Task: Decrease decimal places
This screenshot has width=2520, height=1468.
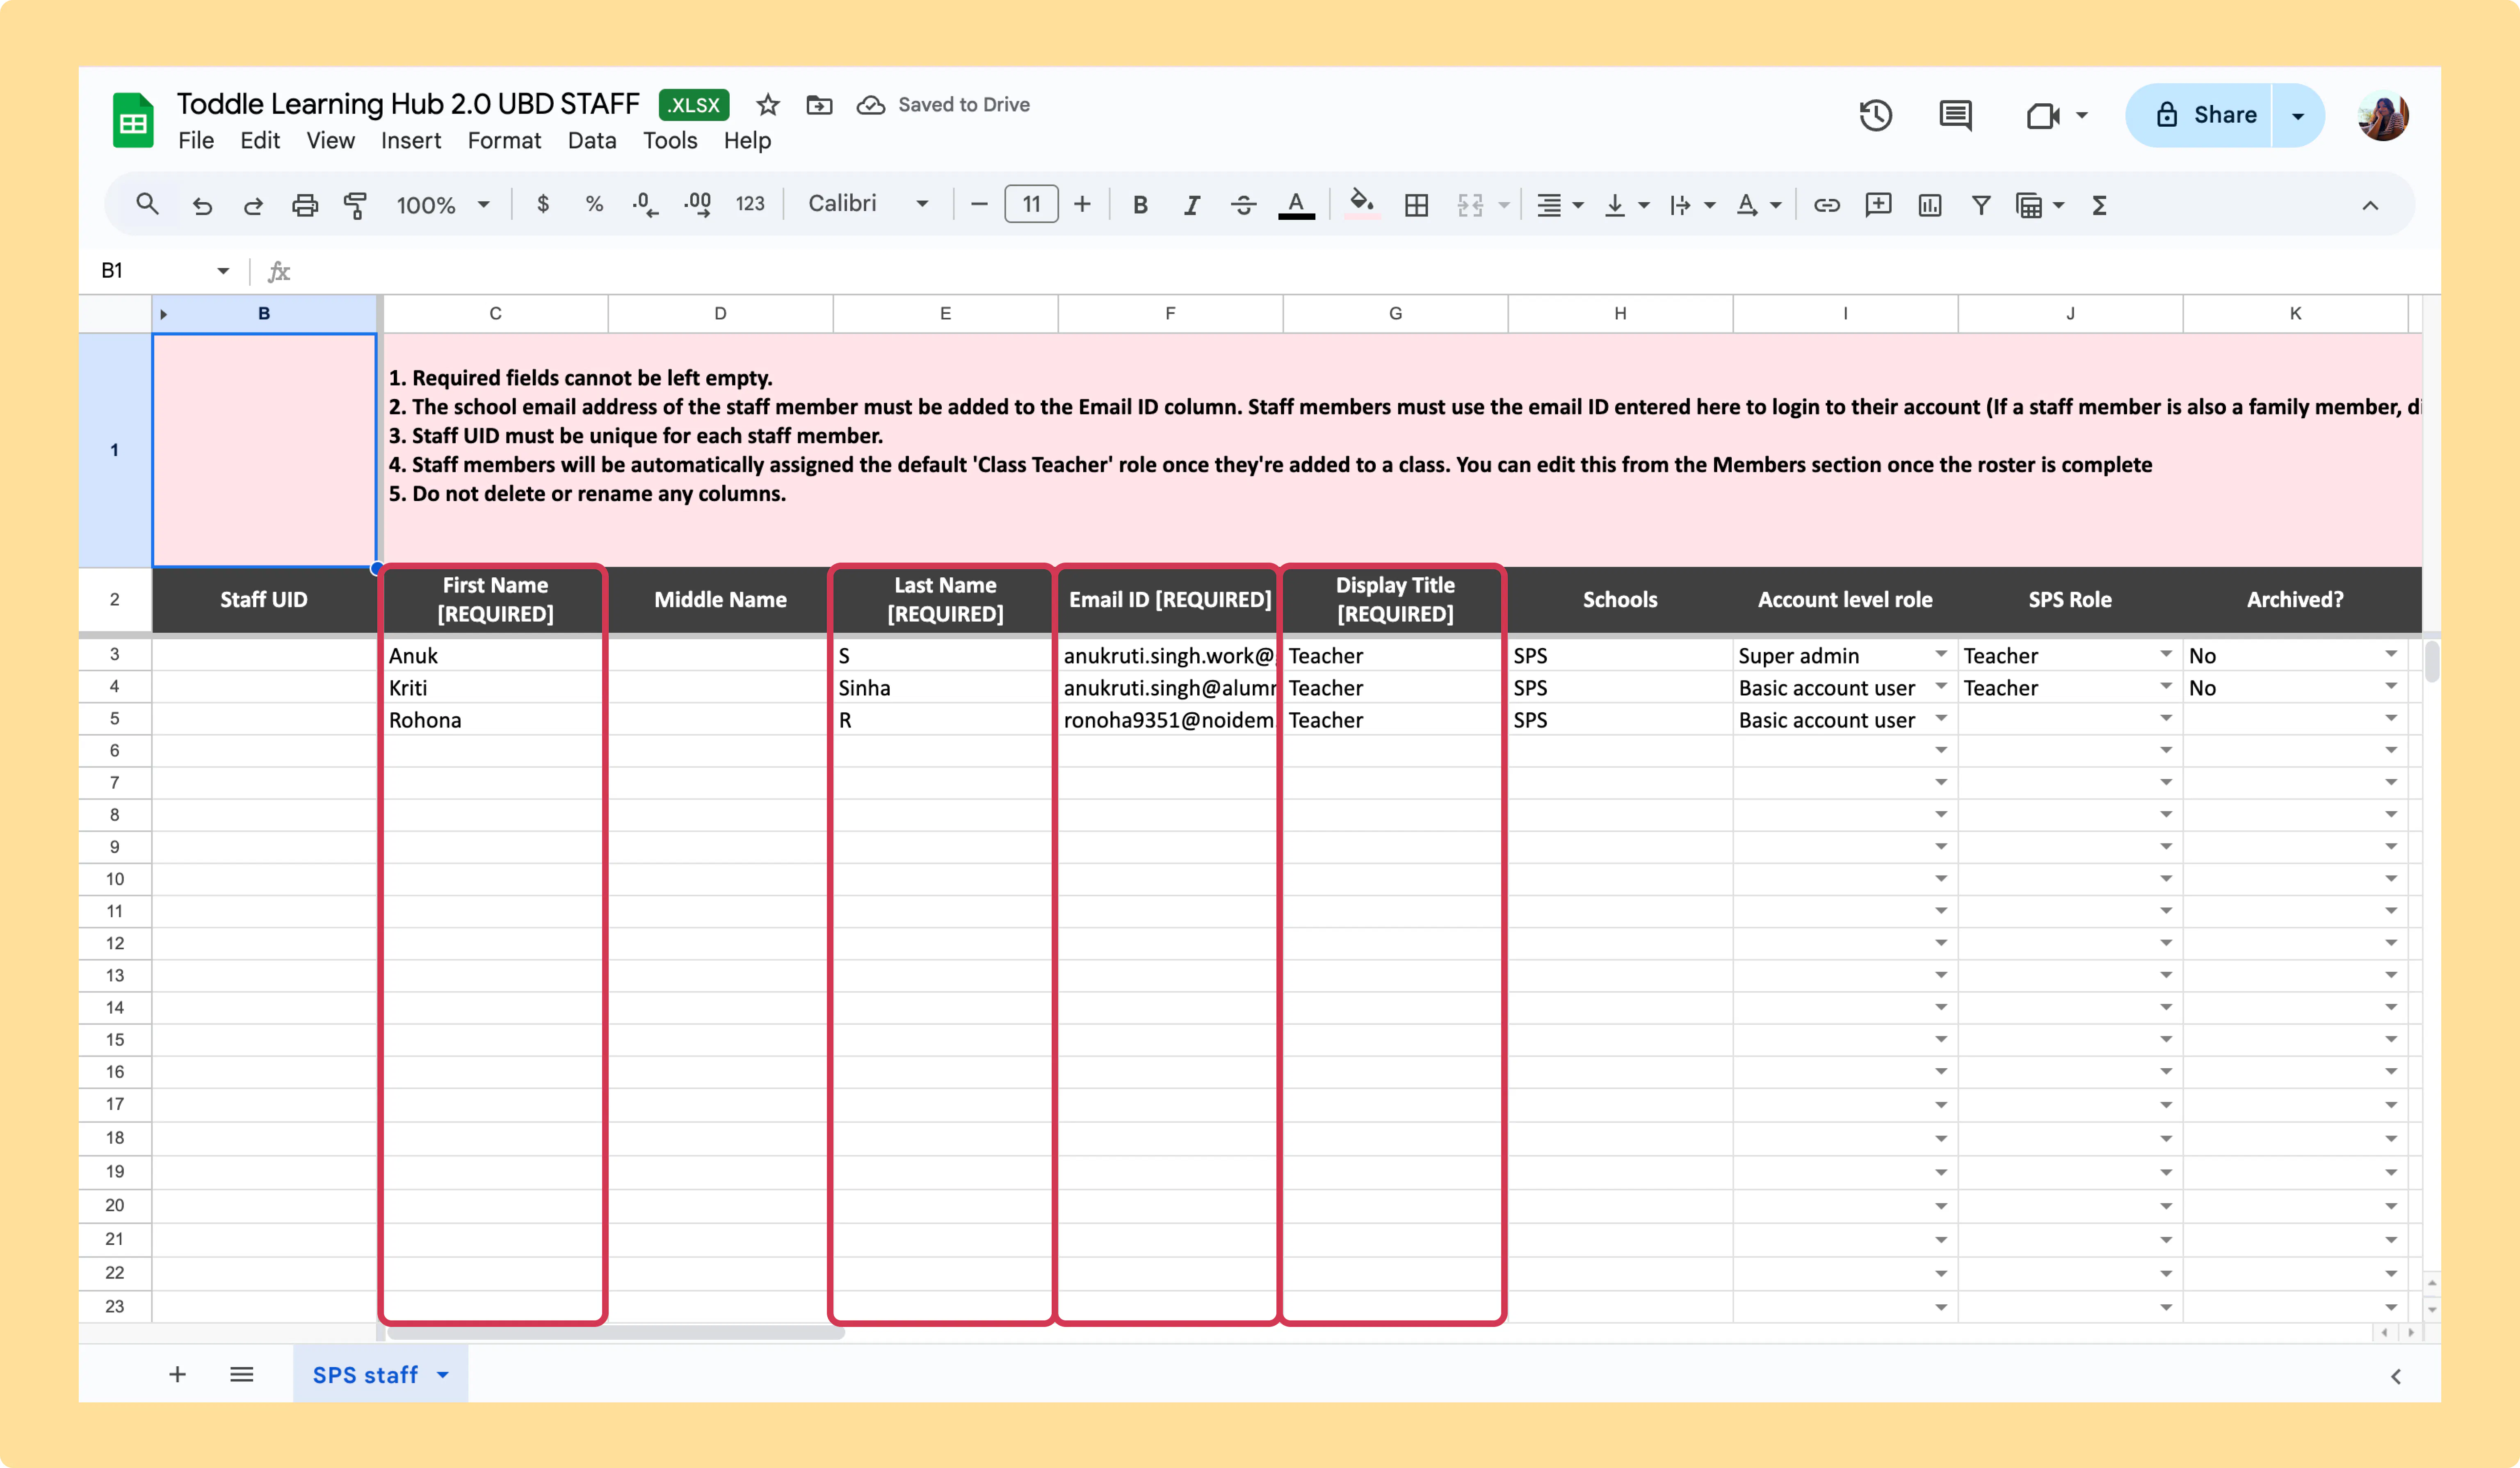Action: tap(645, 205)
